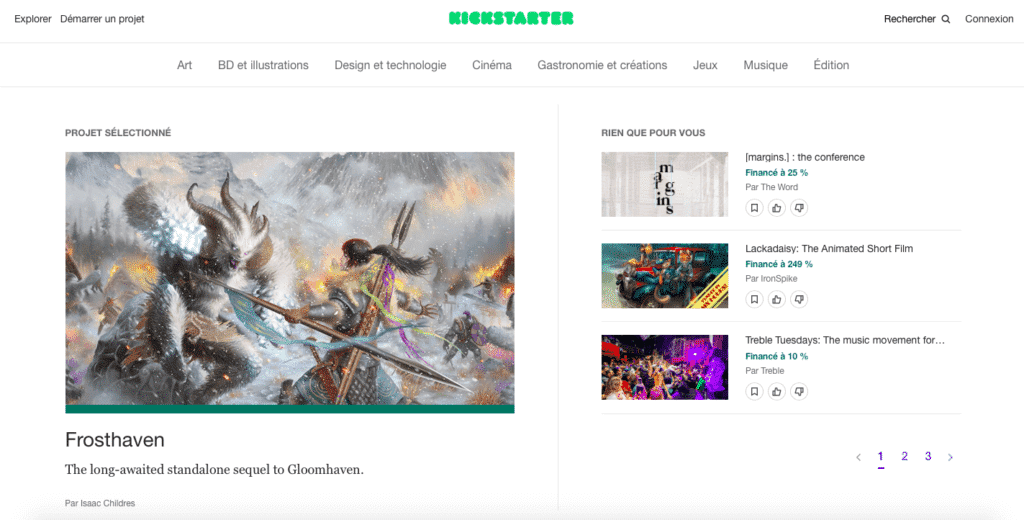The width and height of the screenshot is (1024, 520).
Task: Open the green Frosthaven funding progress bar
Action: tap(290, 409)
